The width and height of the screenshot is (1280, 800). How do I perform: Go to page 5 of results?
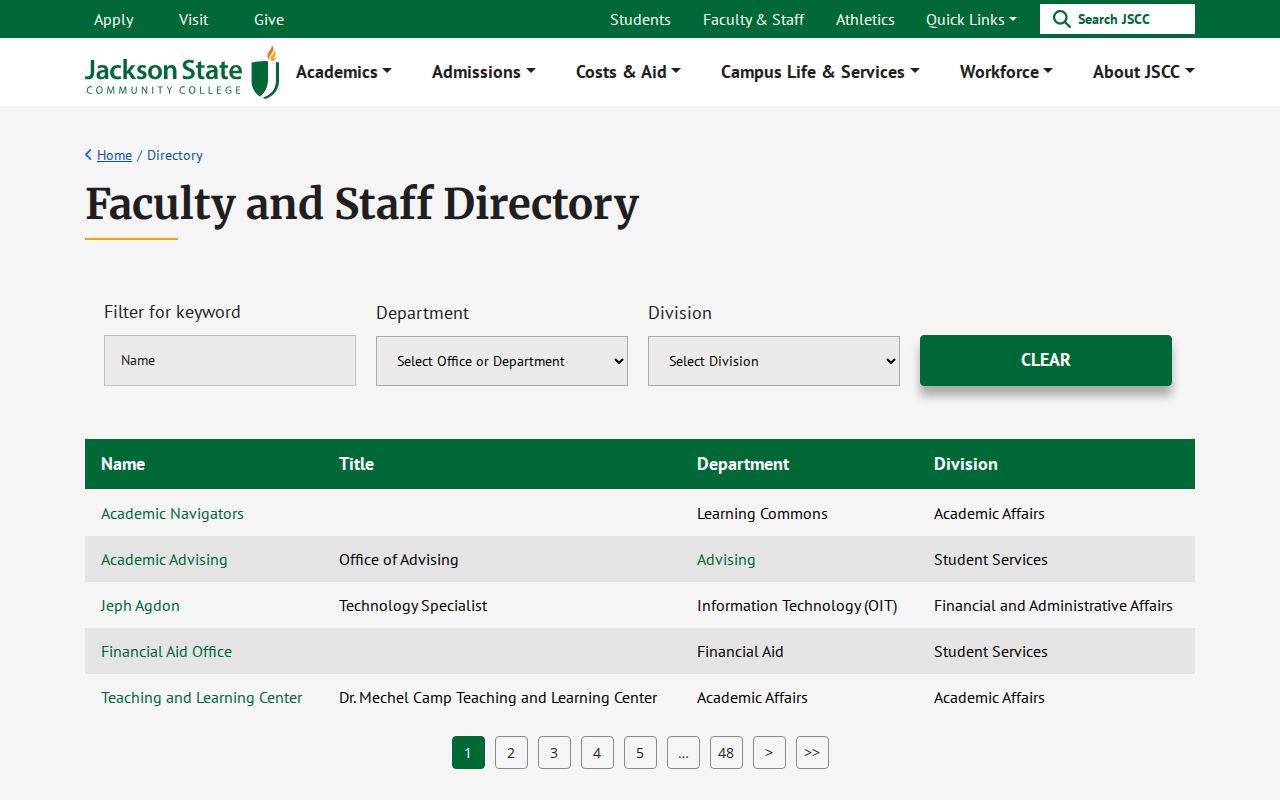click(640, 753)
